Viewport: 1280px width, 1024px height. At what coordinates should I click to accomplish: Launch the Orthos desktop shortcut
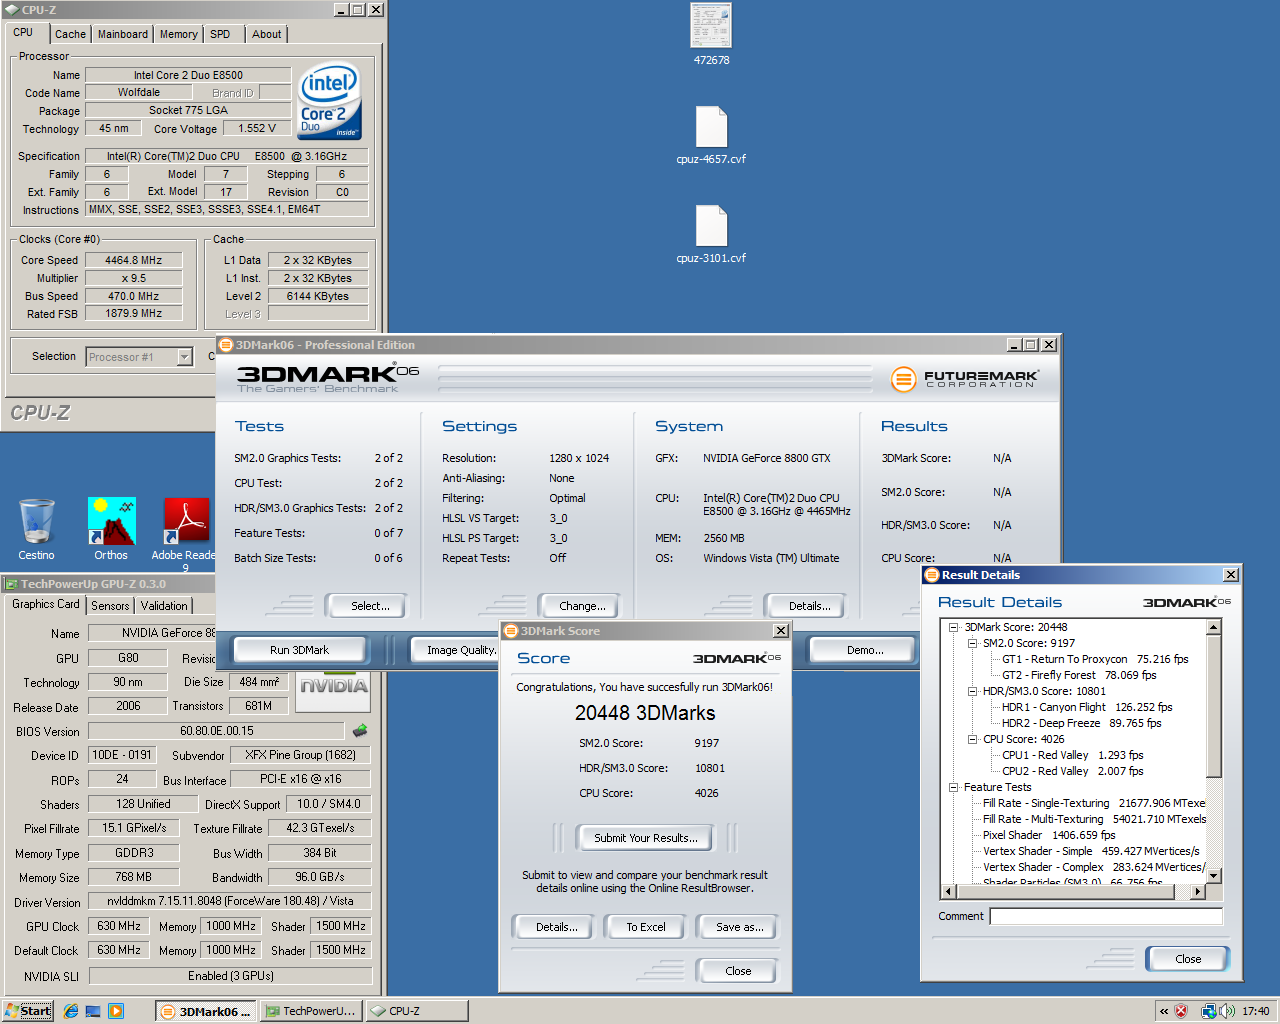111,529
